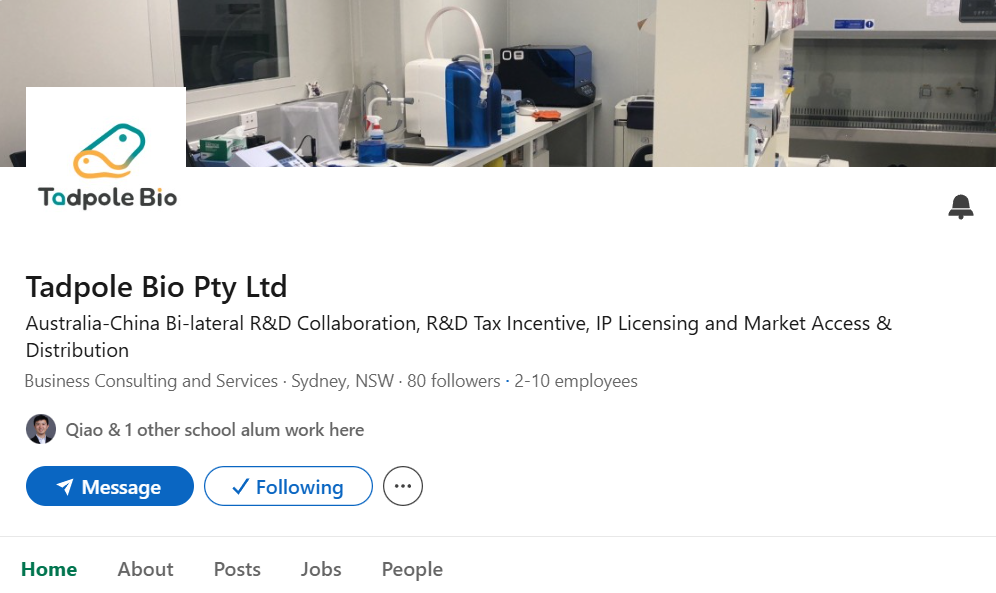View the People tab
Screen dimensions: 996x593
[412, 569]
